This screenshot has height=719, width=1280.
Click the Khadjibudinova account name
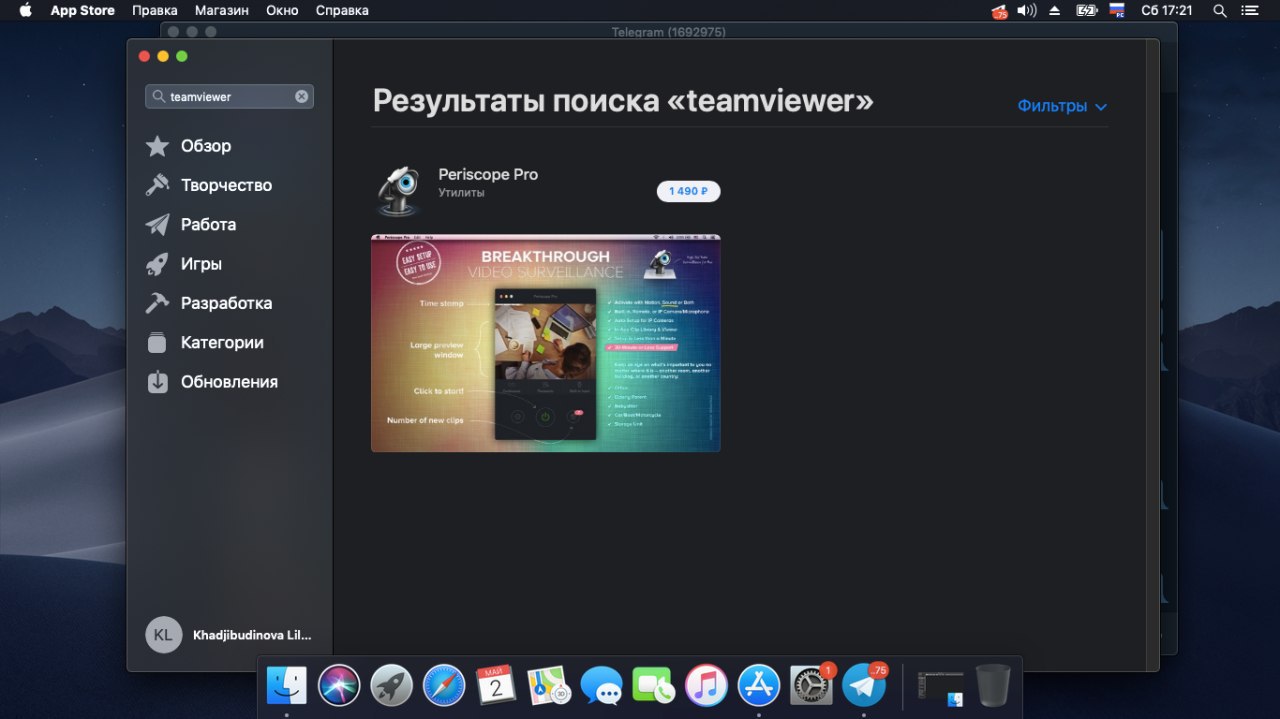(x=252, y=635)
